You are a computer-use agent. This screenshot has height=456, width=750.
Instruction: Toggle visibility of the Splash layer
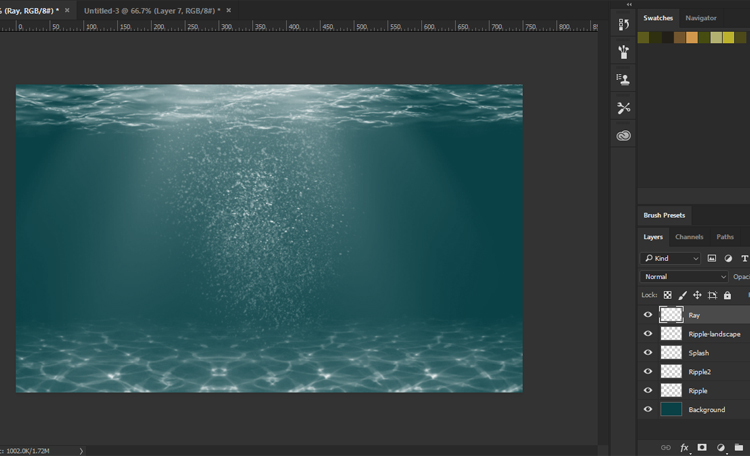pyautogui.click(x=648, y=353)
